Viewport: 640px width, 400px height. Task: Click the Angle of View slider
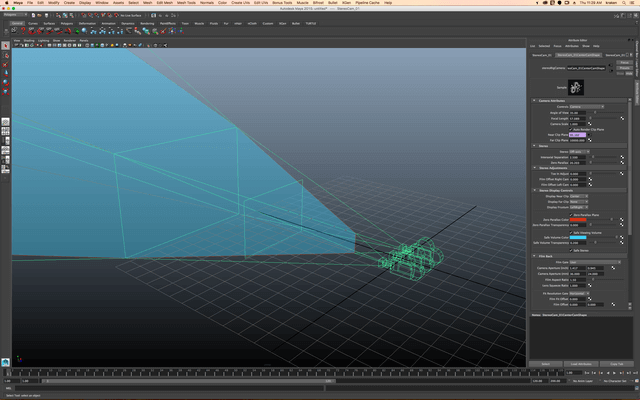[606, 113]
